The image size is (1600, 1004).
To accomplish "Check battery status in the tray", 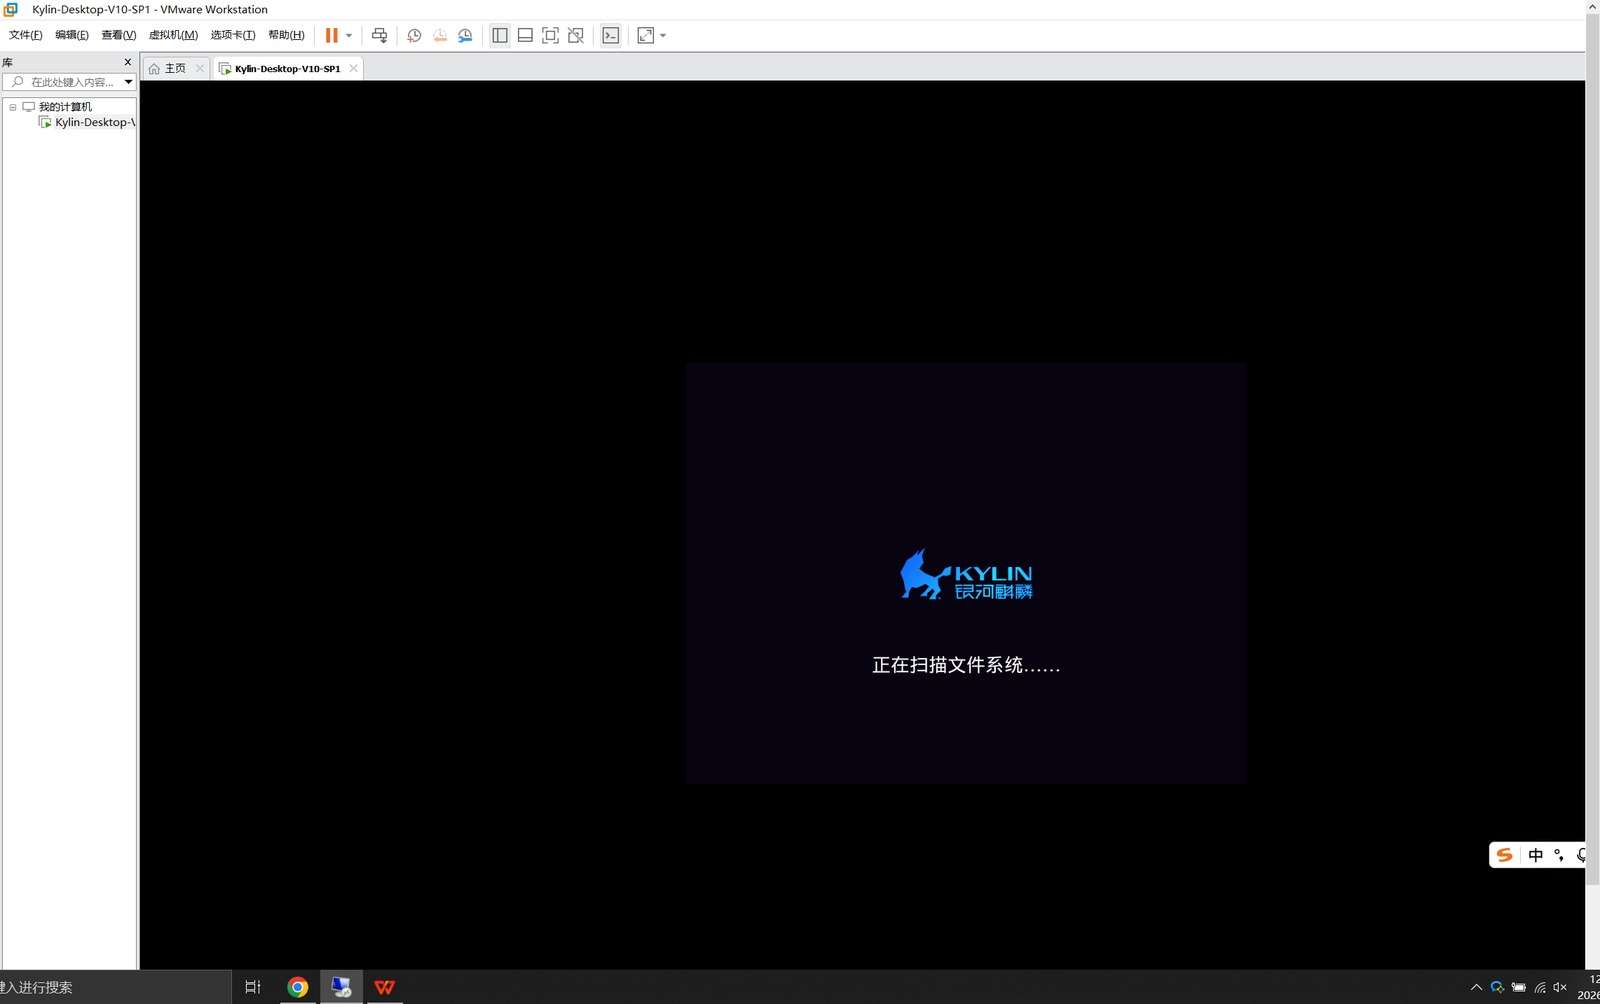I will pos(1519,987).
